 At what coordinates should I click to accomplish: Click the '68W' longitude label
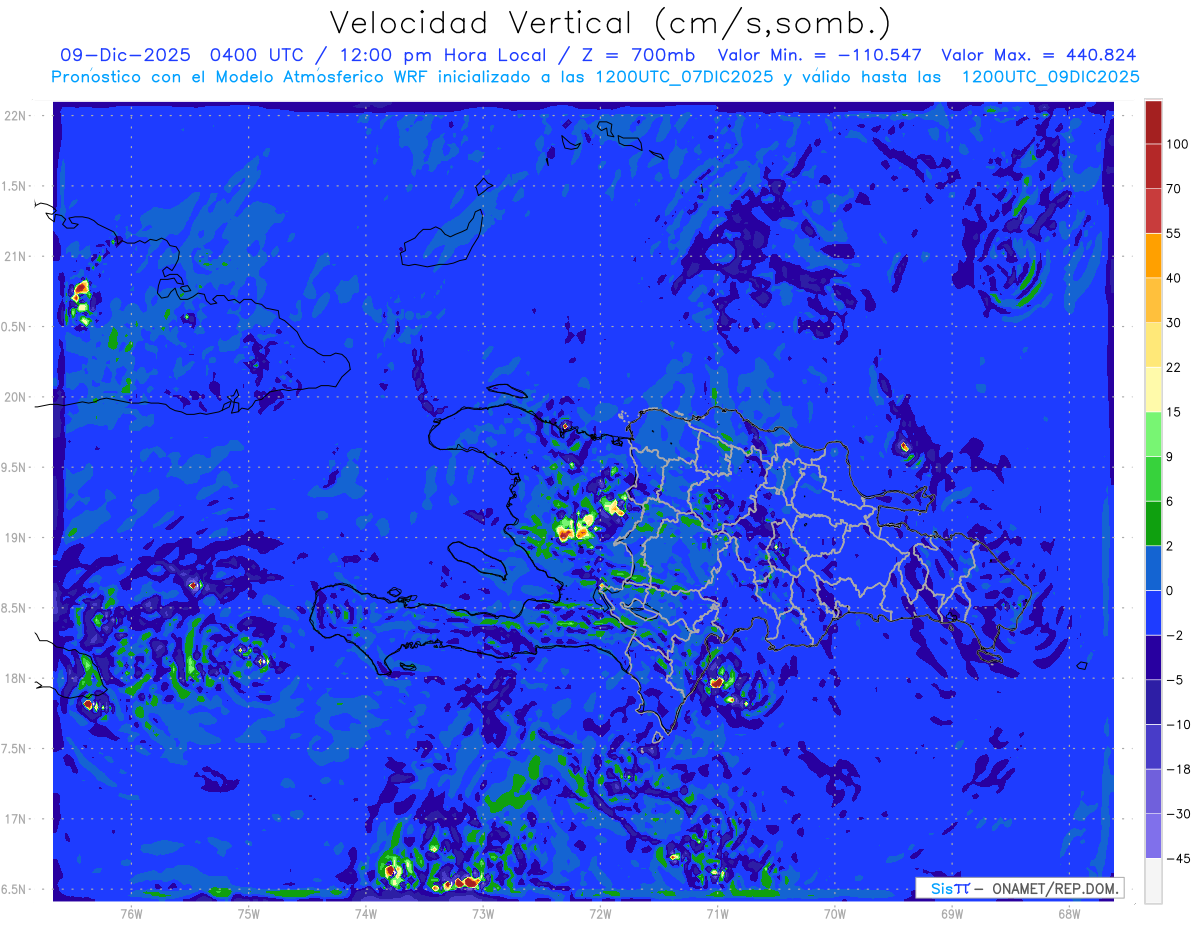click(x=1069, y=913)
